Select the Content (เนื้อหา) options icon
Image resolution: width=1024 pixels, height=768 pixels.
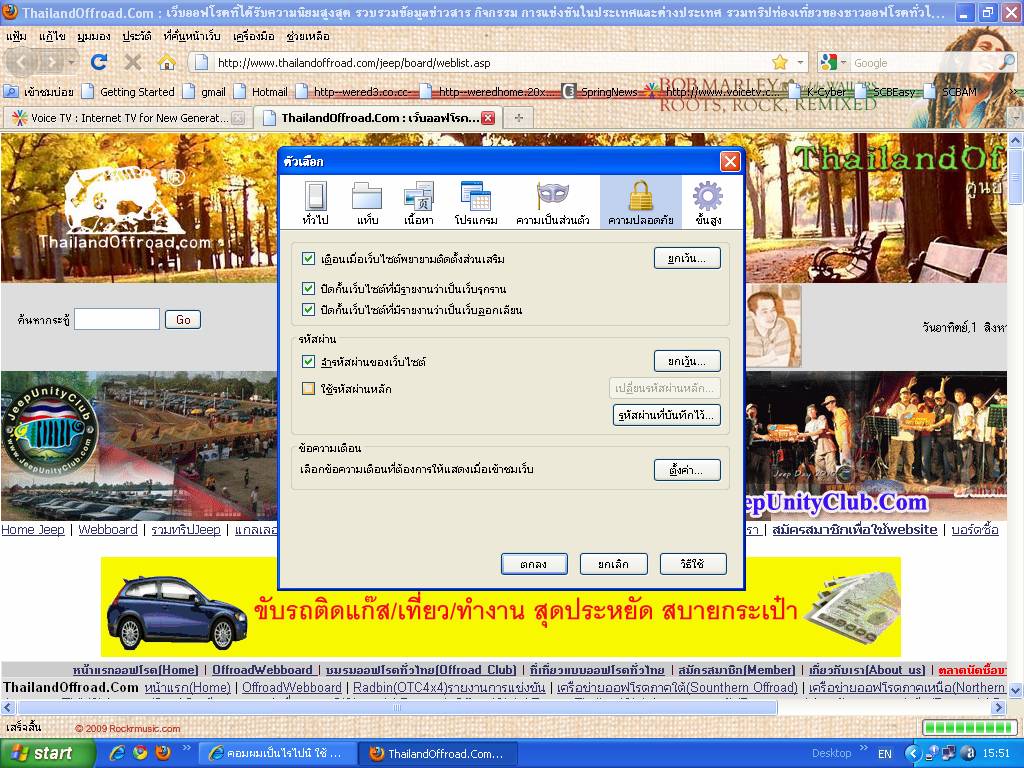click(418, 203)
